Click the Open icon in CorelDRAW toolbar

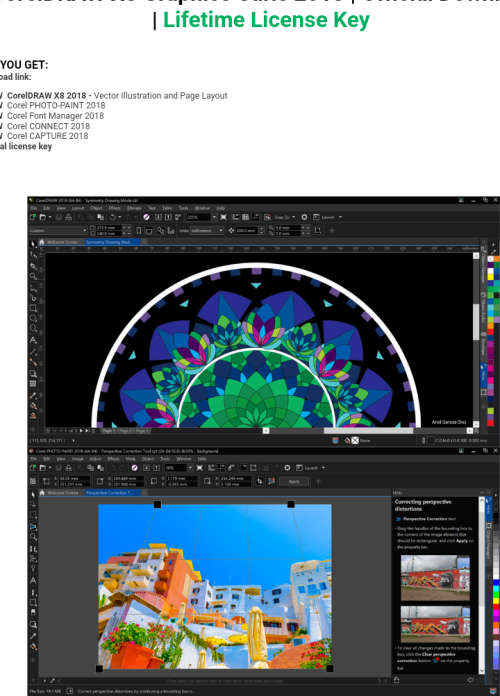[43, 217]
